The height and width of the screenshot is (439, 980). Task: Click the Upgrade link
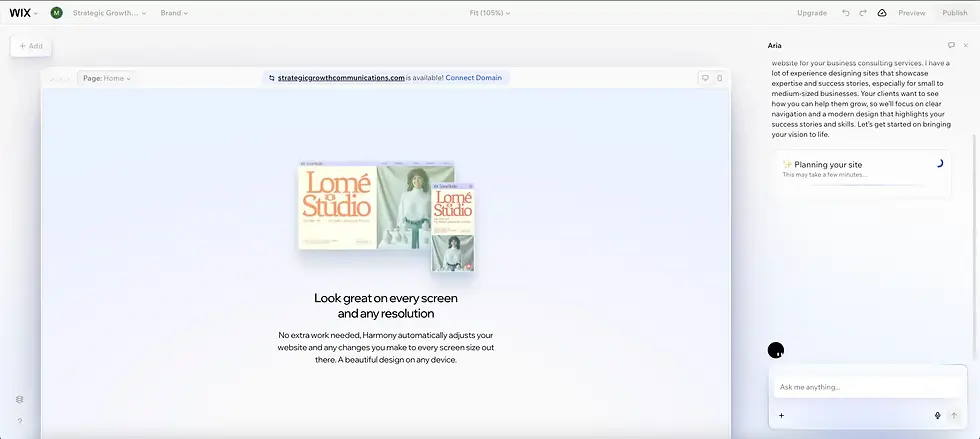click(x=812, y=13)
